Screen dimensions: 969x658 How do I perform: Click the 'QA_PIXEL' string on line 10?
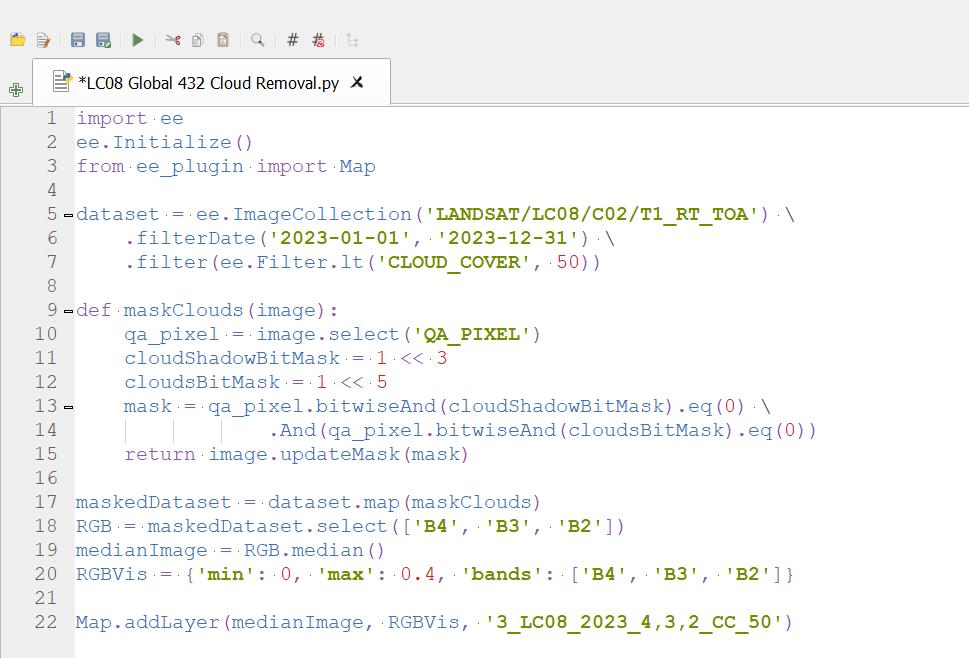[x=472, y=334]
